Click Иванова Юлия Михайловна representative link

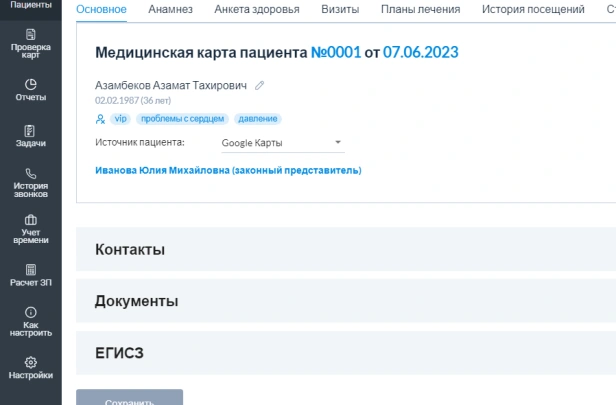point(228,171)
